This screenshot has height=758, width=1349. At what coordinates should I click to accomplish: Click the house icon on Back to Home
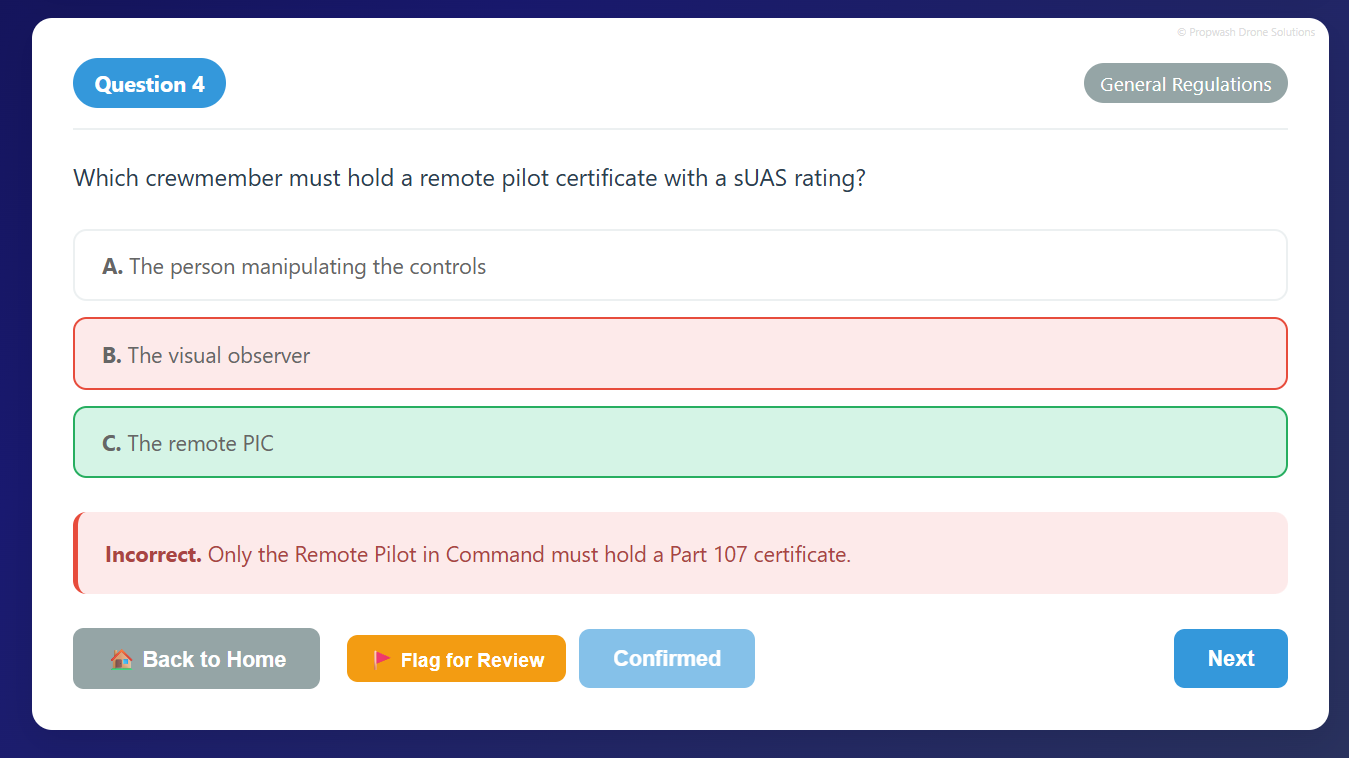click(121, 659)
